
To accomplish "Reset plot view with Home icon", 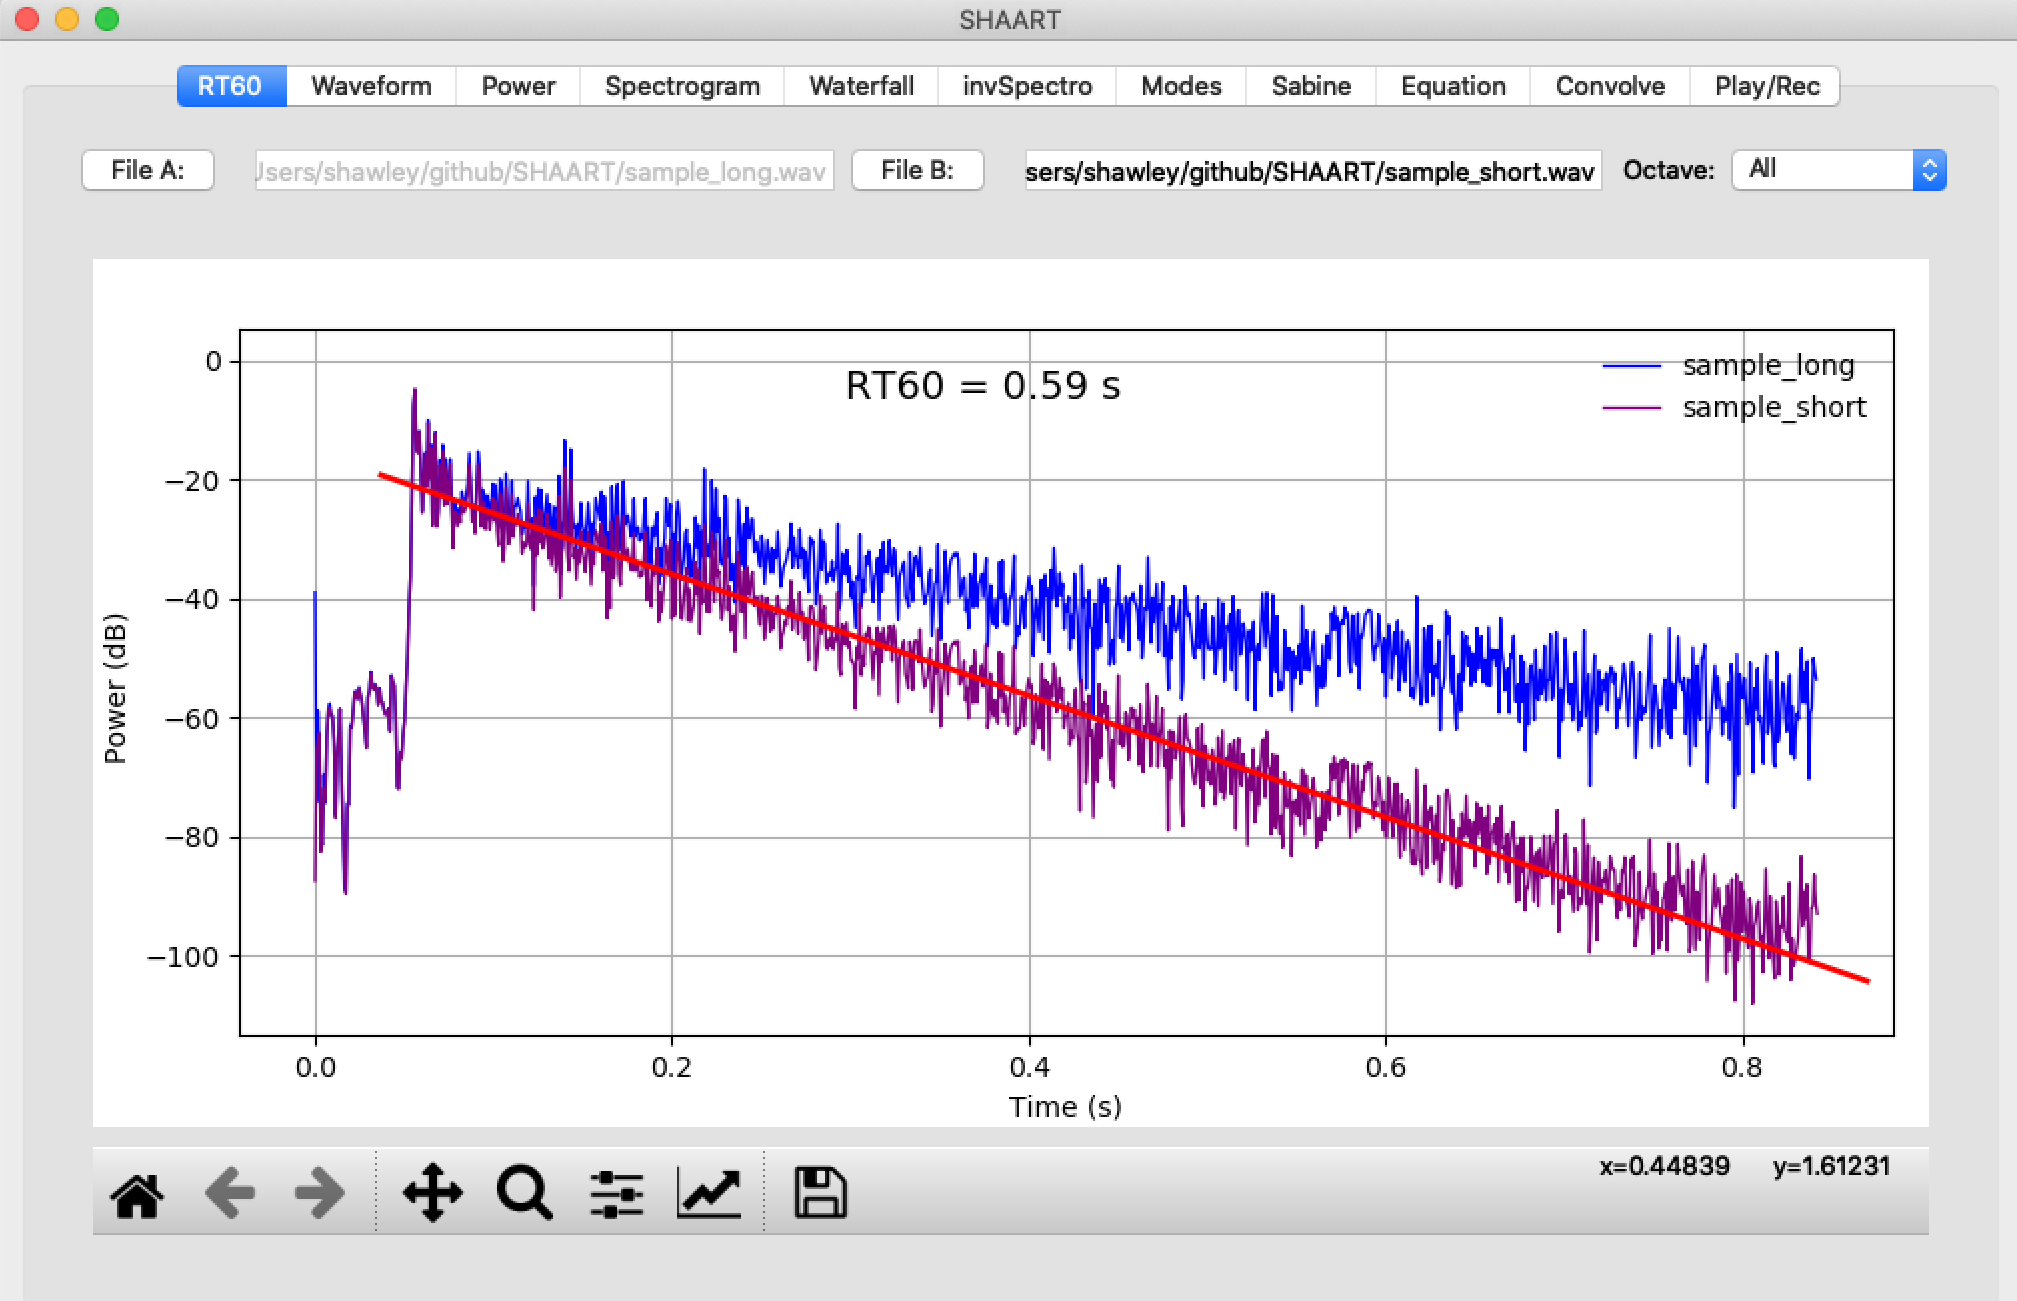I will 137,1194.
